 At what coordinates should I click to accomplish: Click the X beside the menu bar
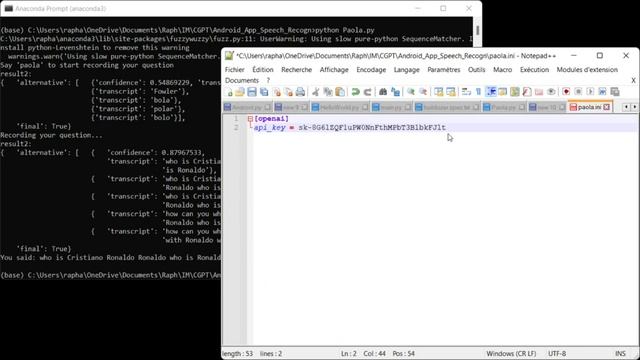coord(633,80)
